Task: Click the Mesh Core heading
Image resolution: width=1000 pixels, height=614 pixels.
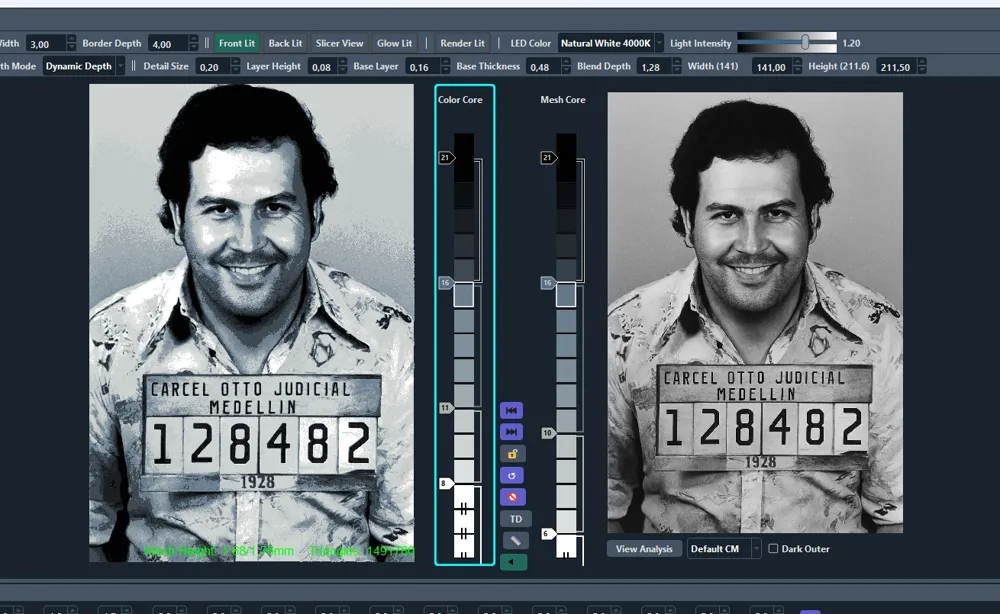Action: (x=562, y=99)
